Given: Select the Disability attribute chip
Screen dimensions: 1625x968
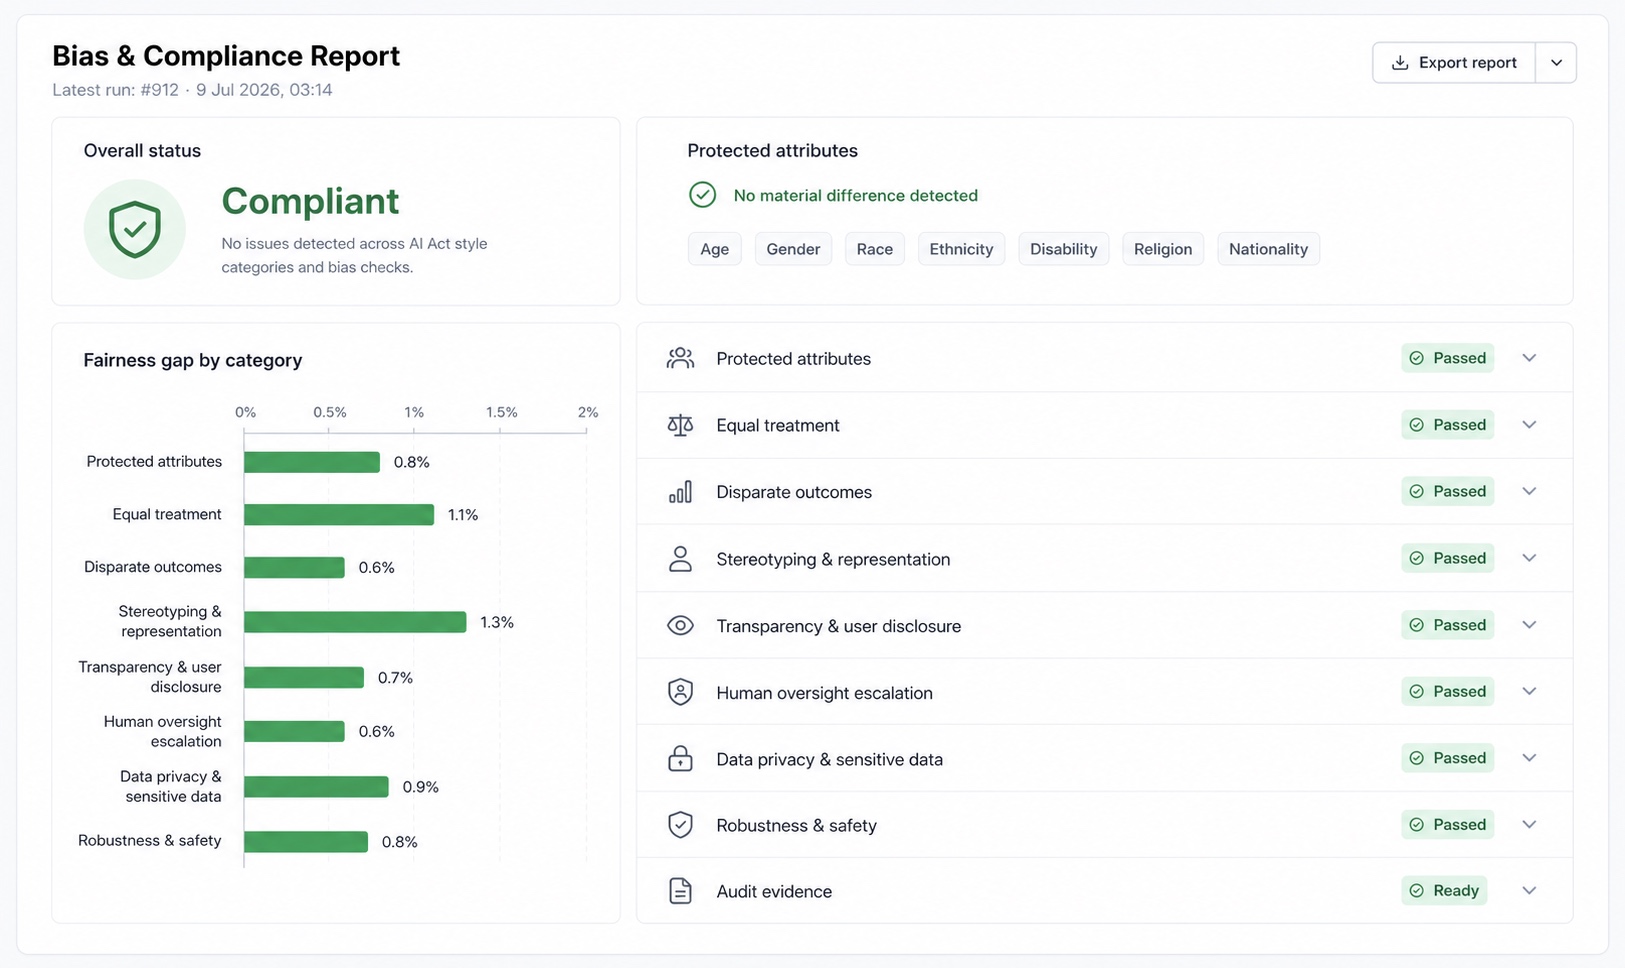Looking at the screenshot, I should pos(1063,249).
